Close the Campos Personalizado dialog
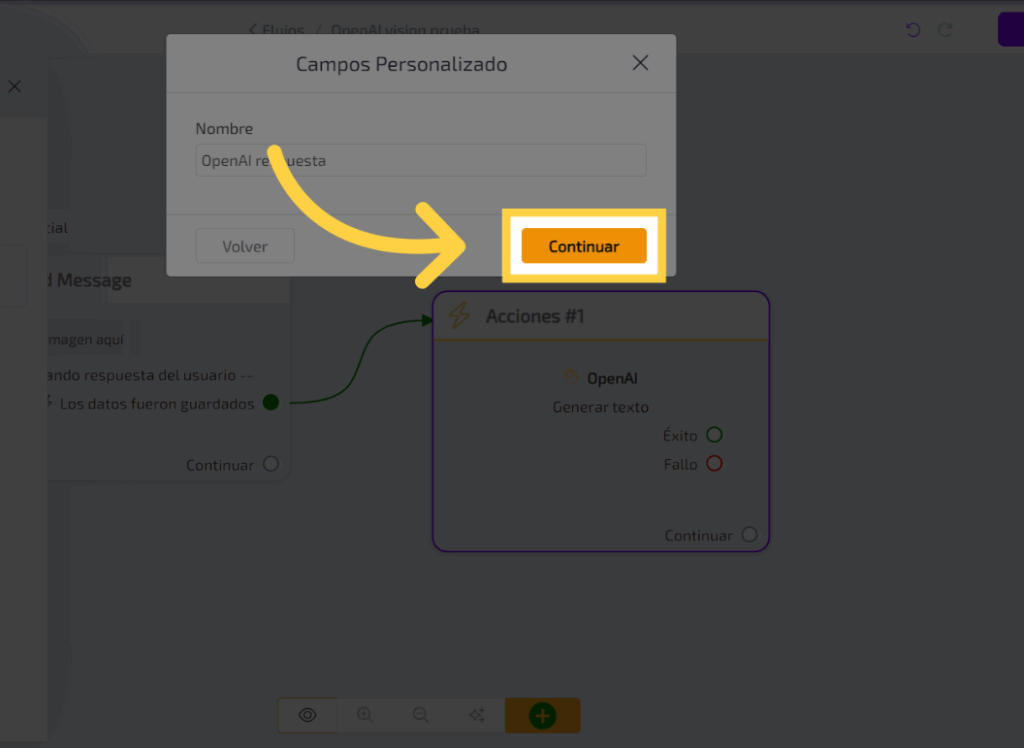Screen dimensions: 1024x748 point(640,63)
